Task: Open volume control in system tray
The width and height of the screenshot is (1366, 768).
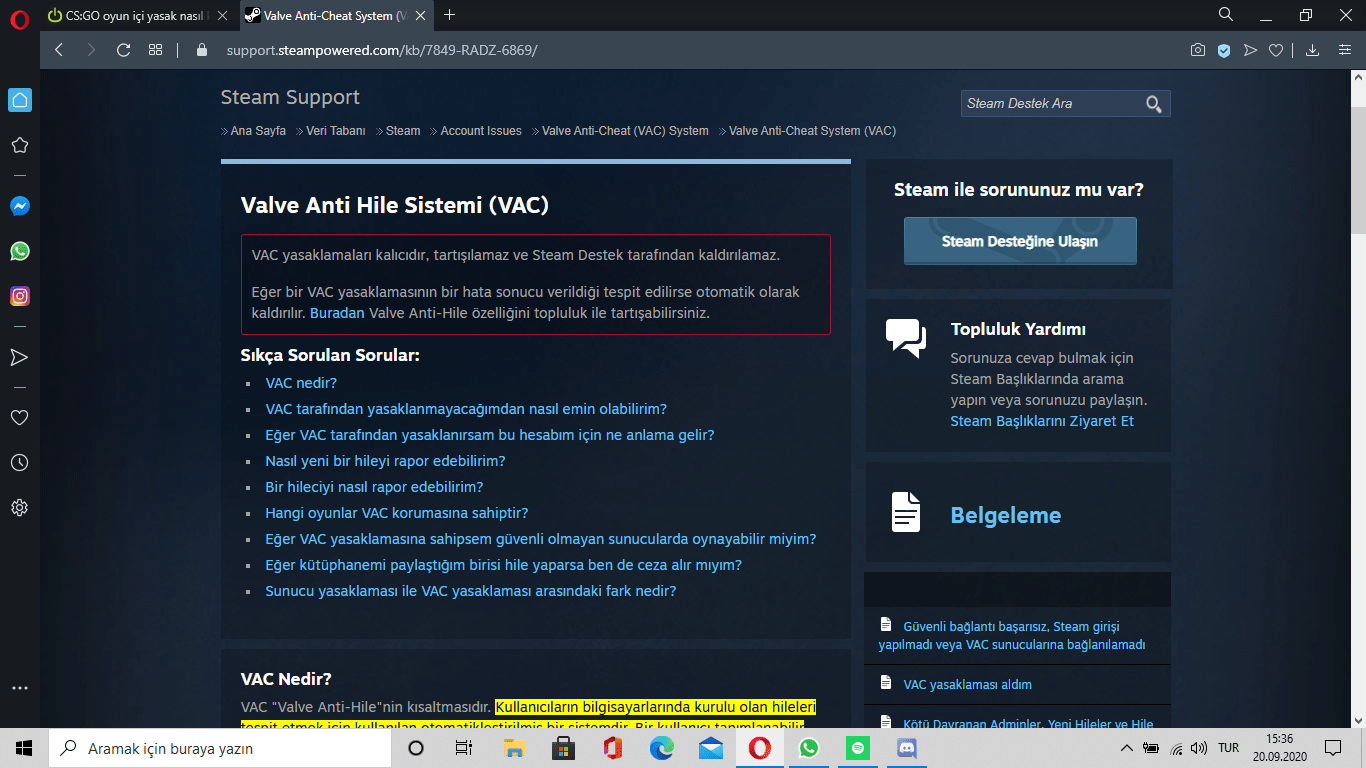Action: [x=1200, y=748]
